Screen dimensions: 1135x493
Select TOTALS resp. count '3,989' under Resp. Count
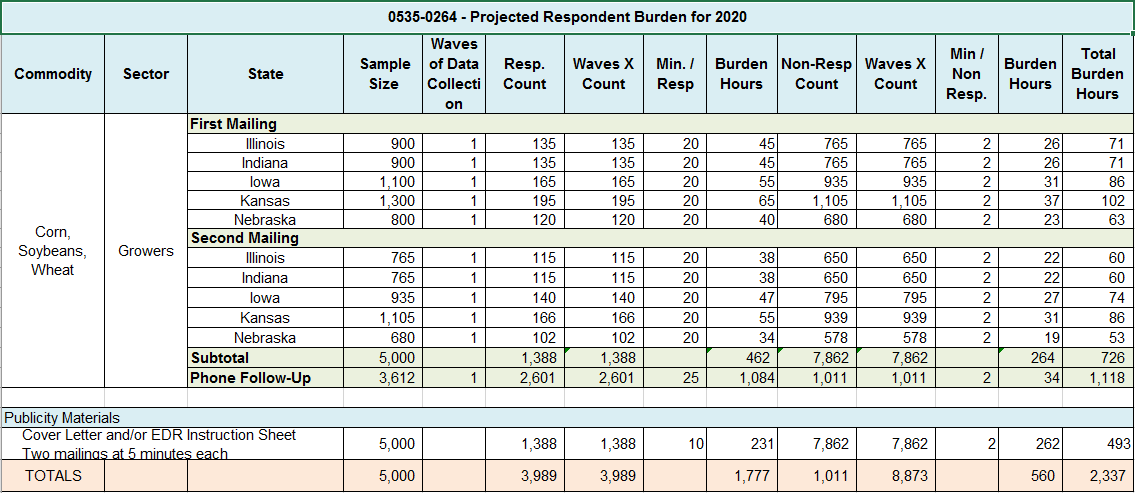click(525, 476)
